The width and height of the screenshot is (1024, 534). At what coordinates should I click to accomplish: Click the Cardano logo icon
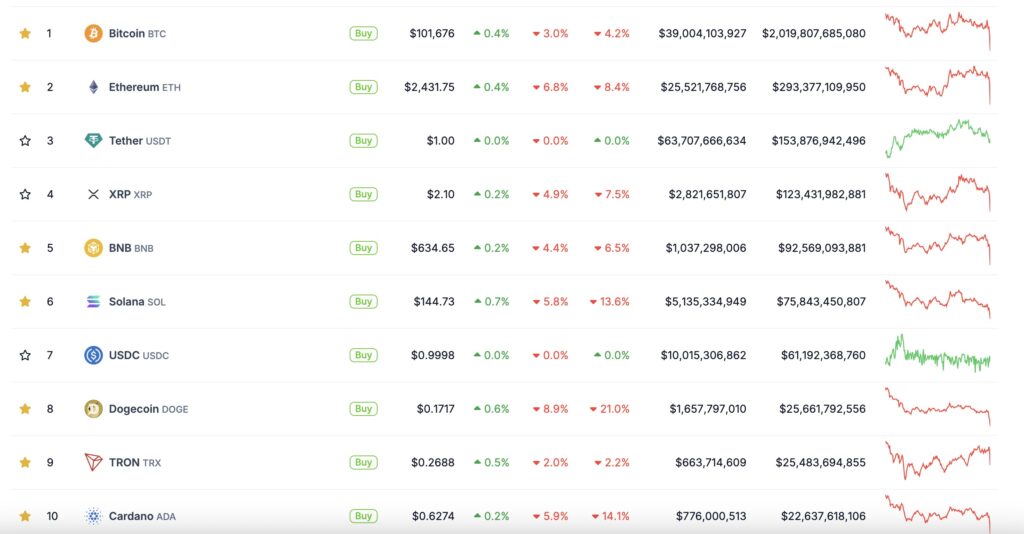pyautogui.click(x=93, y=516)
